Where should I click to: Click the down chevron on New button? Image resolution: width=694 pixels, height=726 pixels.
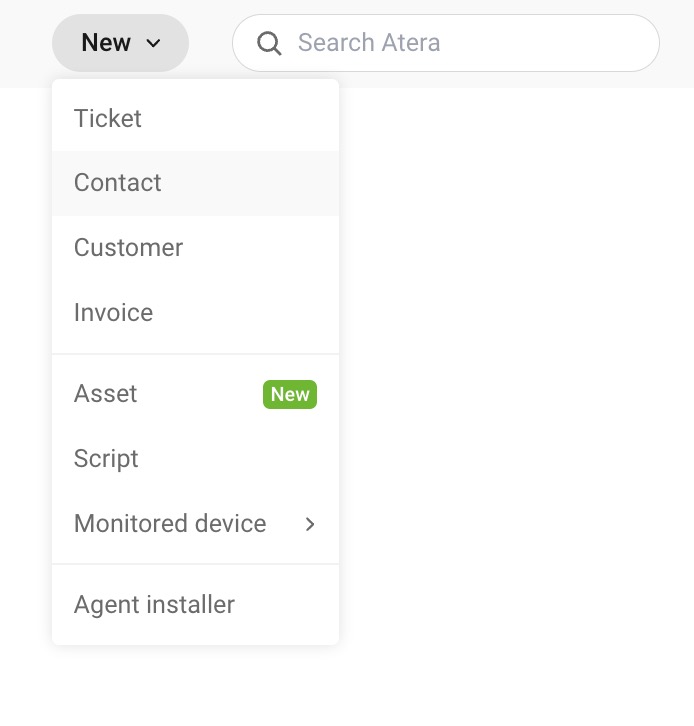tap(153, 43)
